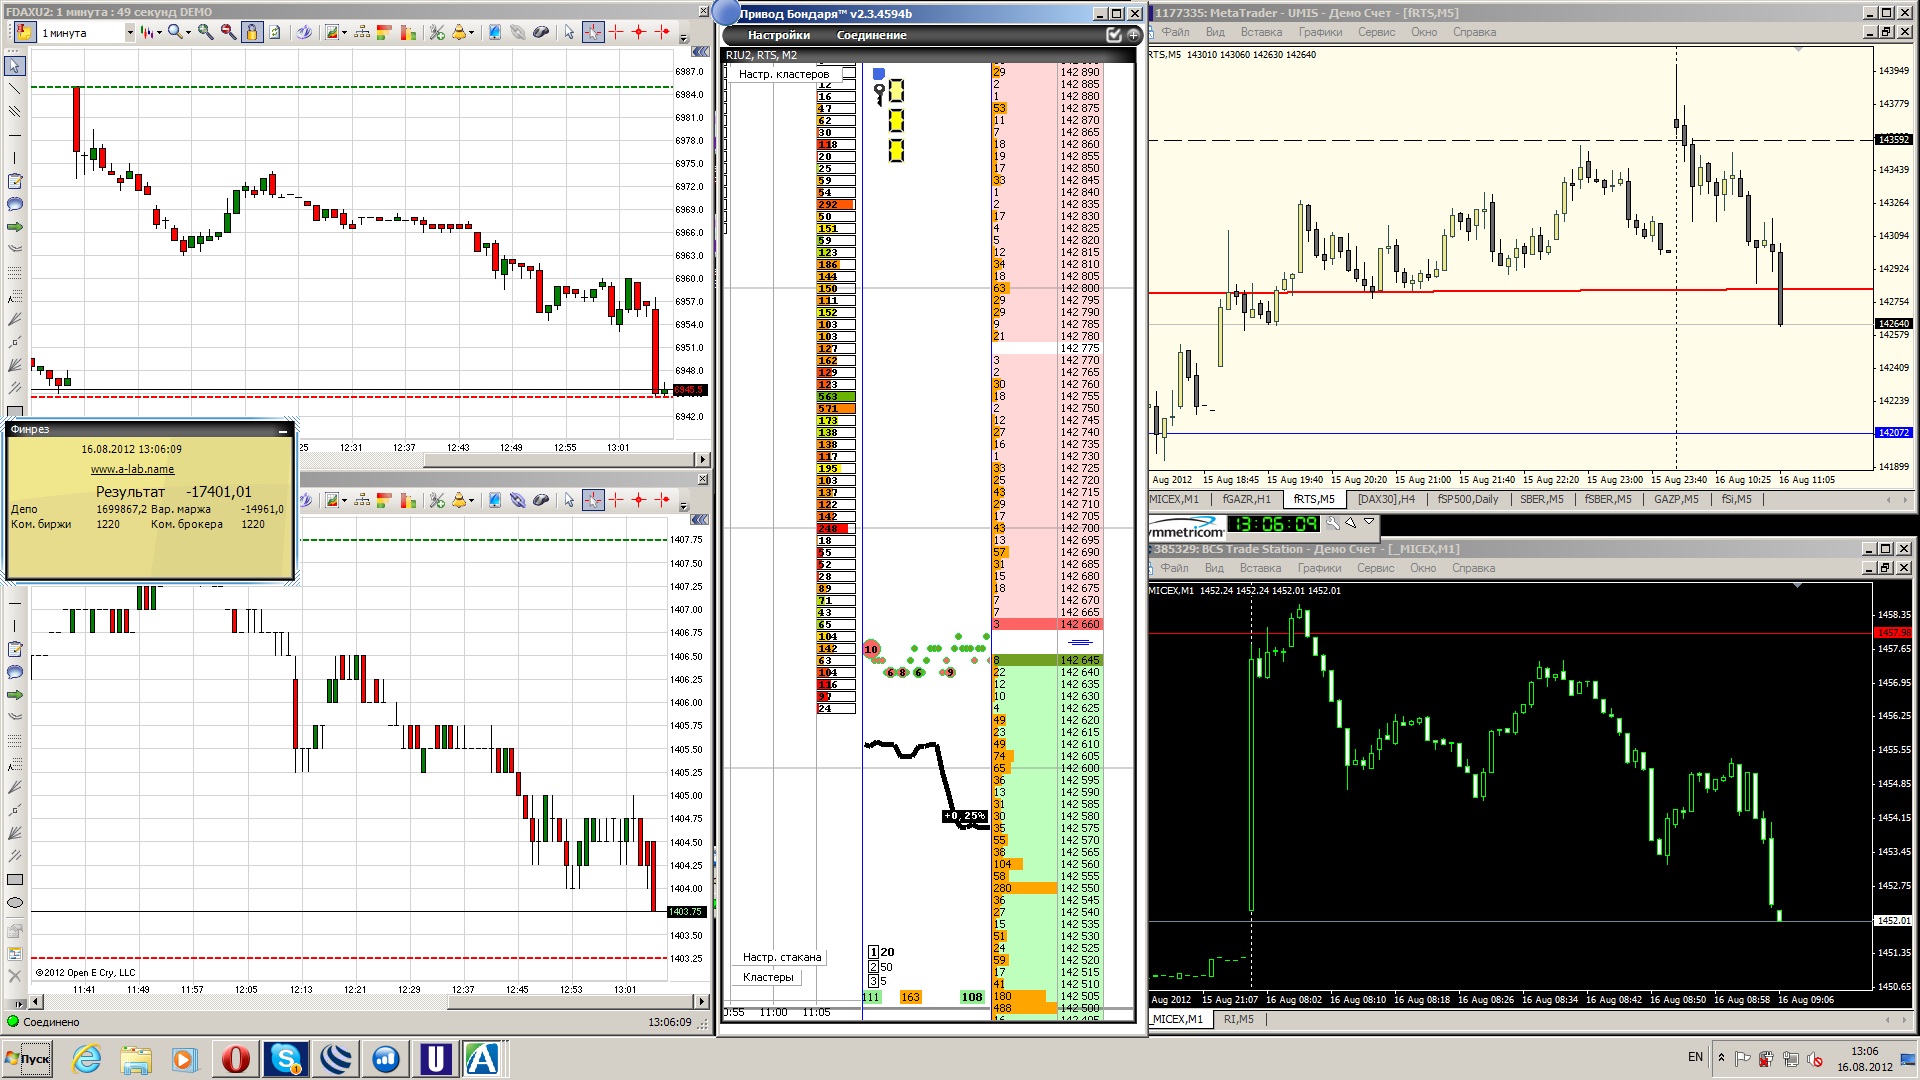Click the refresh chart icon in top toolbar
This screenshot has width=1920, height=1080.
click(274, 33)
